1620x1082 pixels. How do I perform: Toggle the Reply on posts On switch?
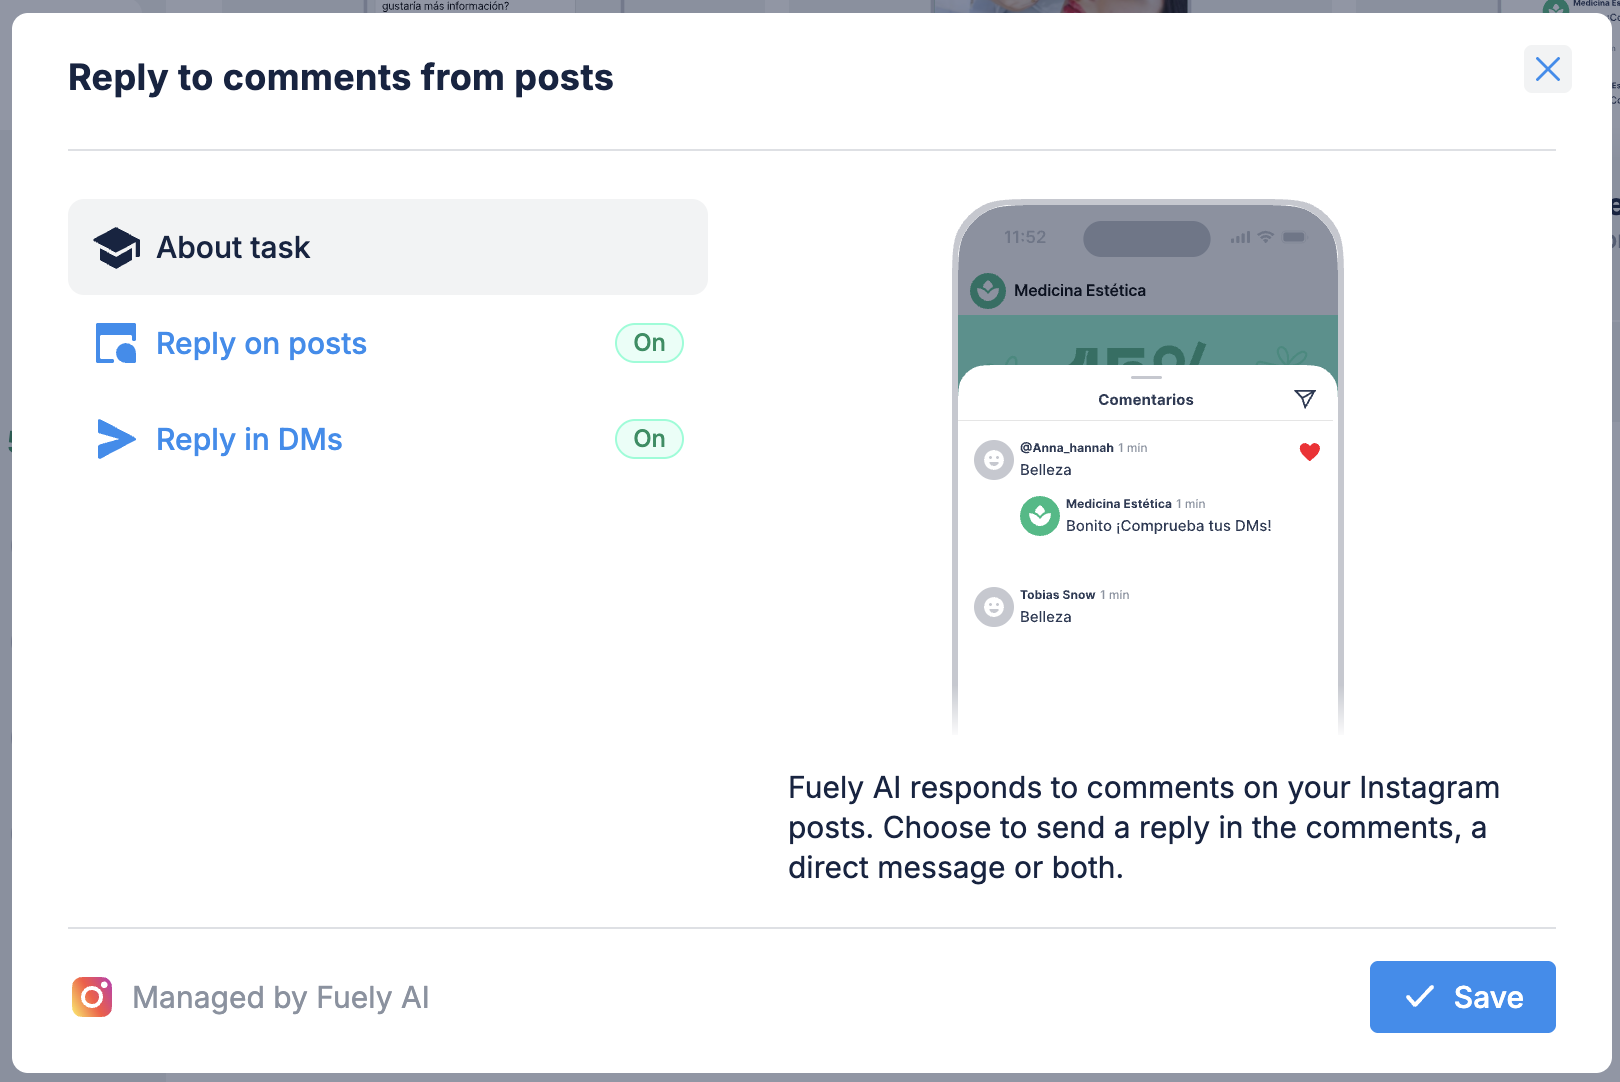tap(649, 343)
